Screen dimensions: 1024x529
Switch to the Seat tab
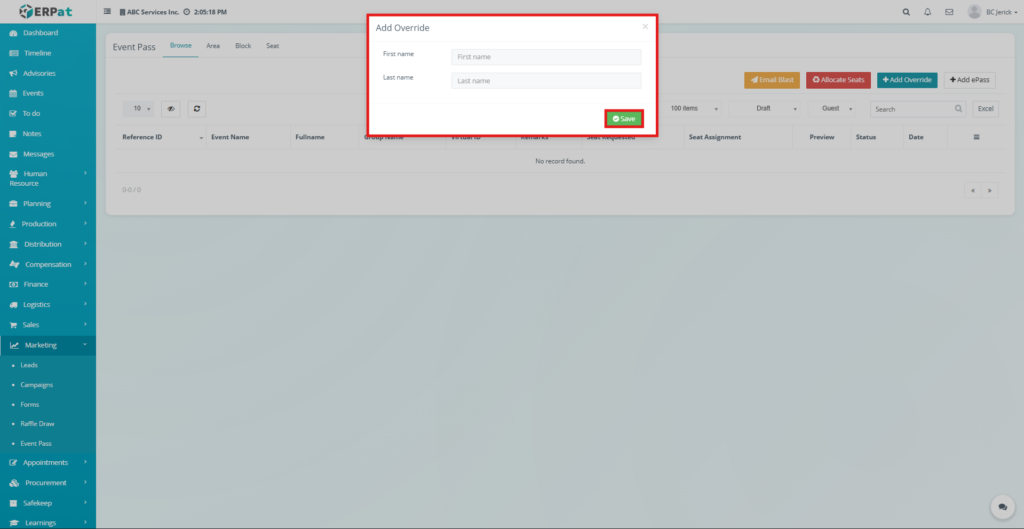[x=272, y=46]
